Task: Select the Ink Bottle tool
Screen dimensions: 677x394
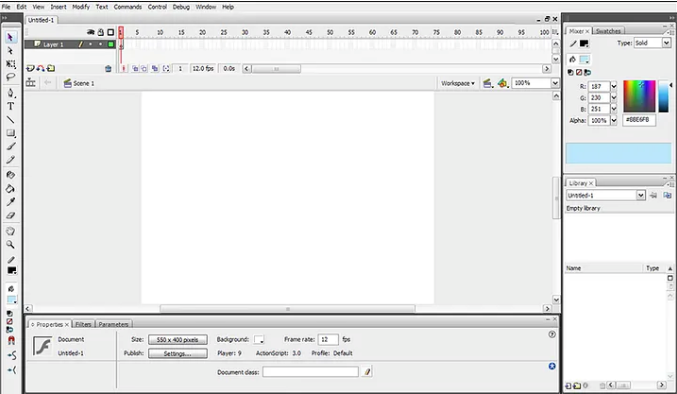Action: click(10, 175)
